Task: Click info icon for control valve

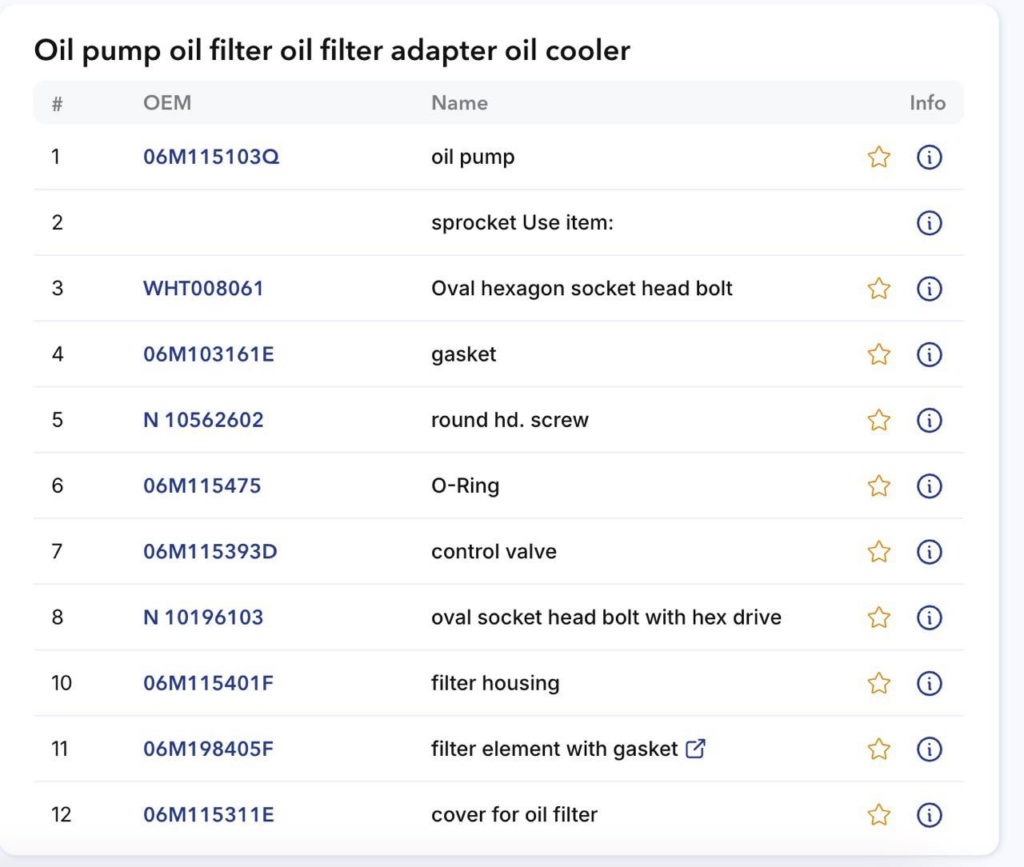Action: pyautogui.click(x=929, y=552)
